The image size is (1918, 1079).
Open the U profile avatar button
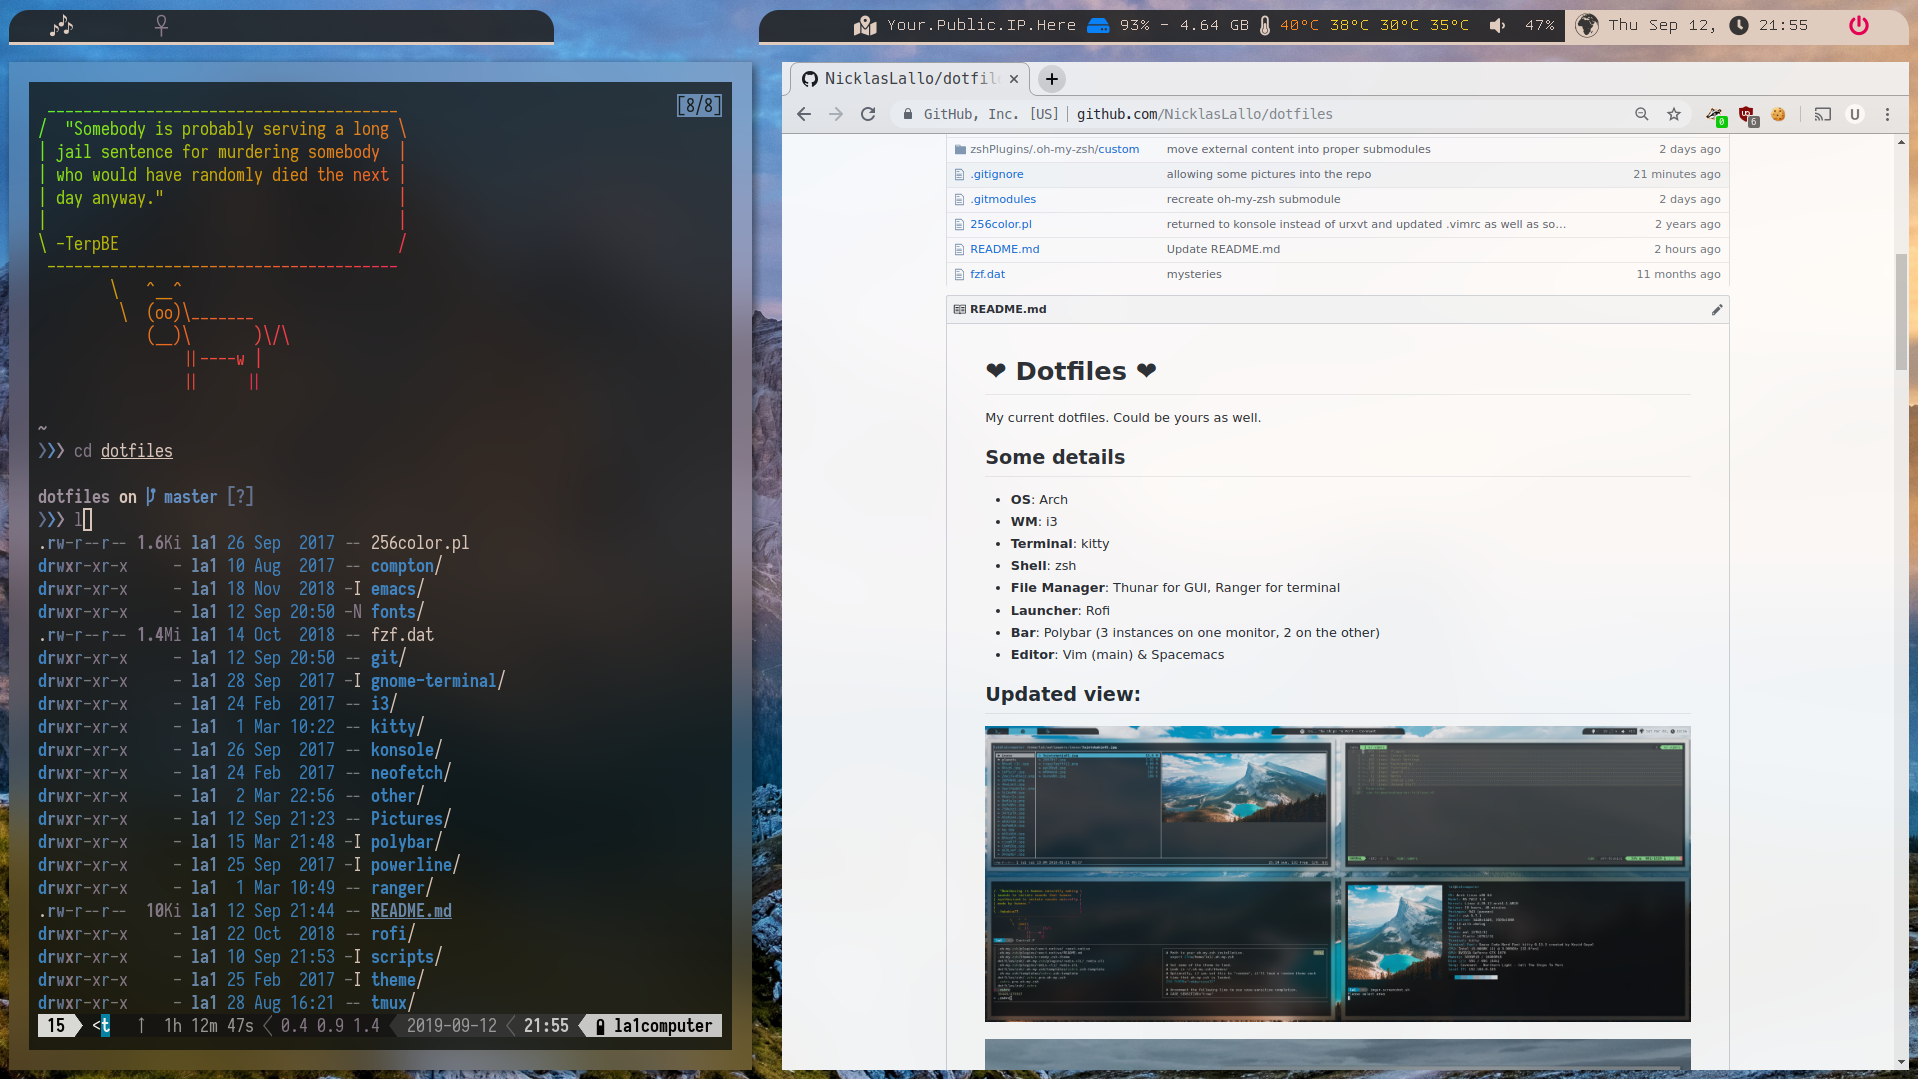[1855, 114]
